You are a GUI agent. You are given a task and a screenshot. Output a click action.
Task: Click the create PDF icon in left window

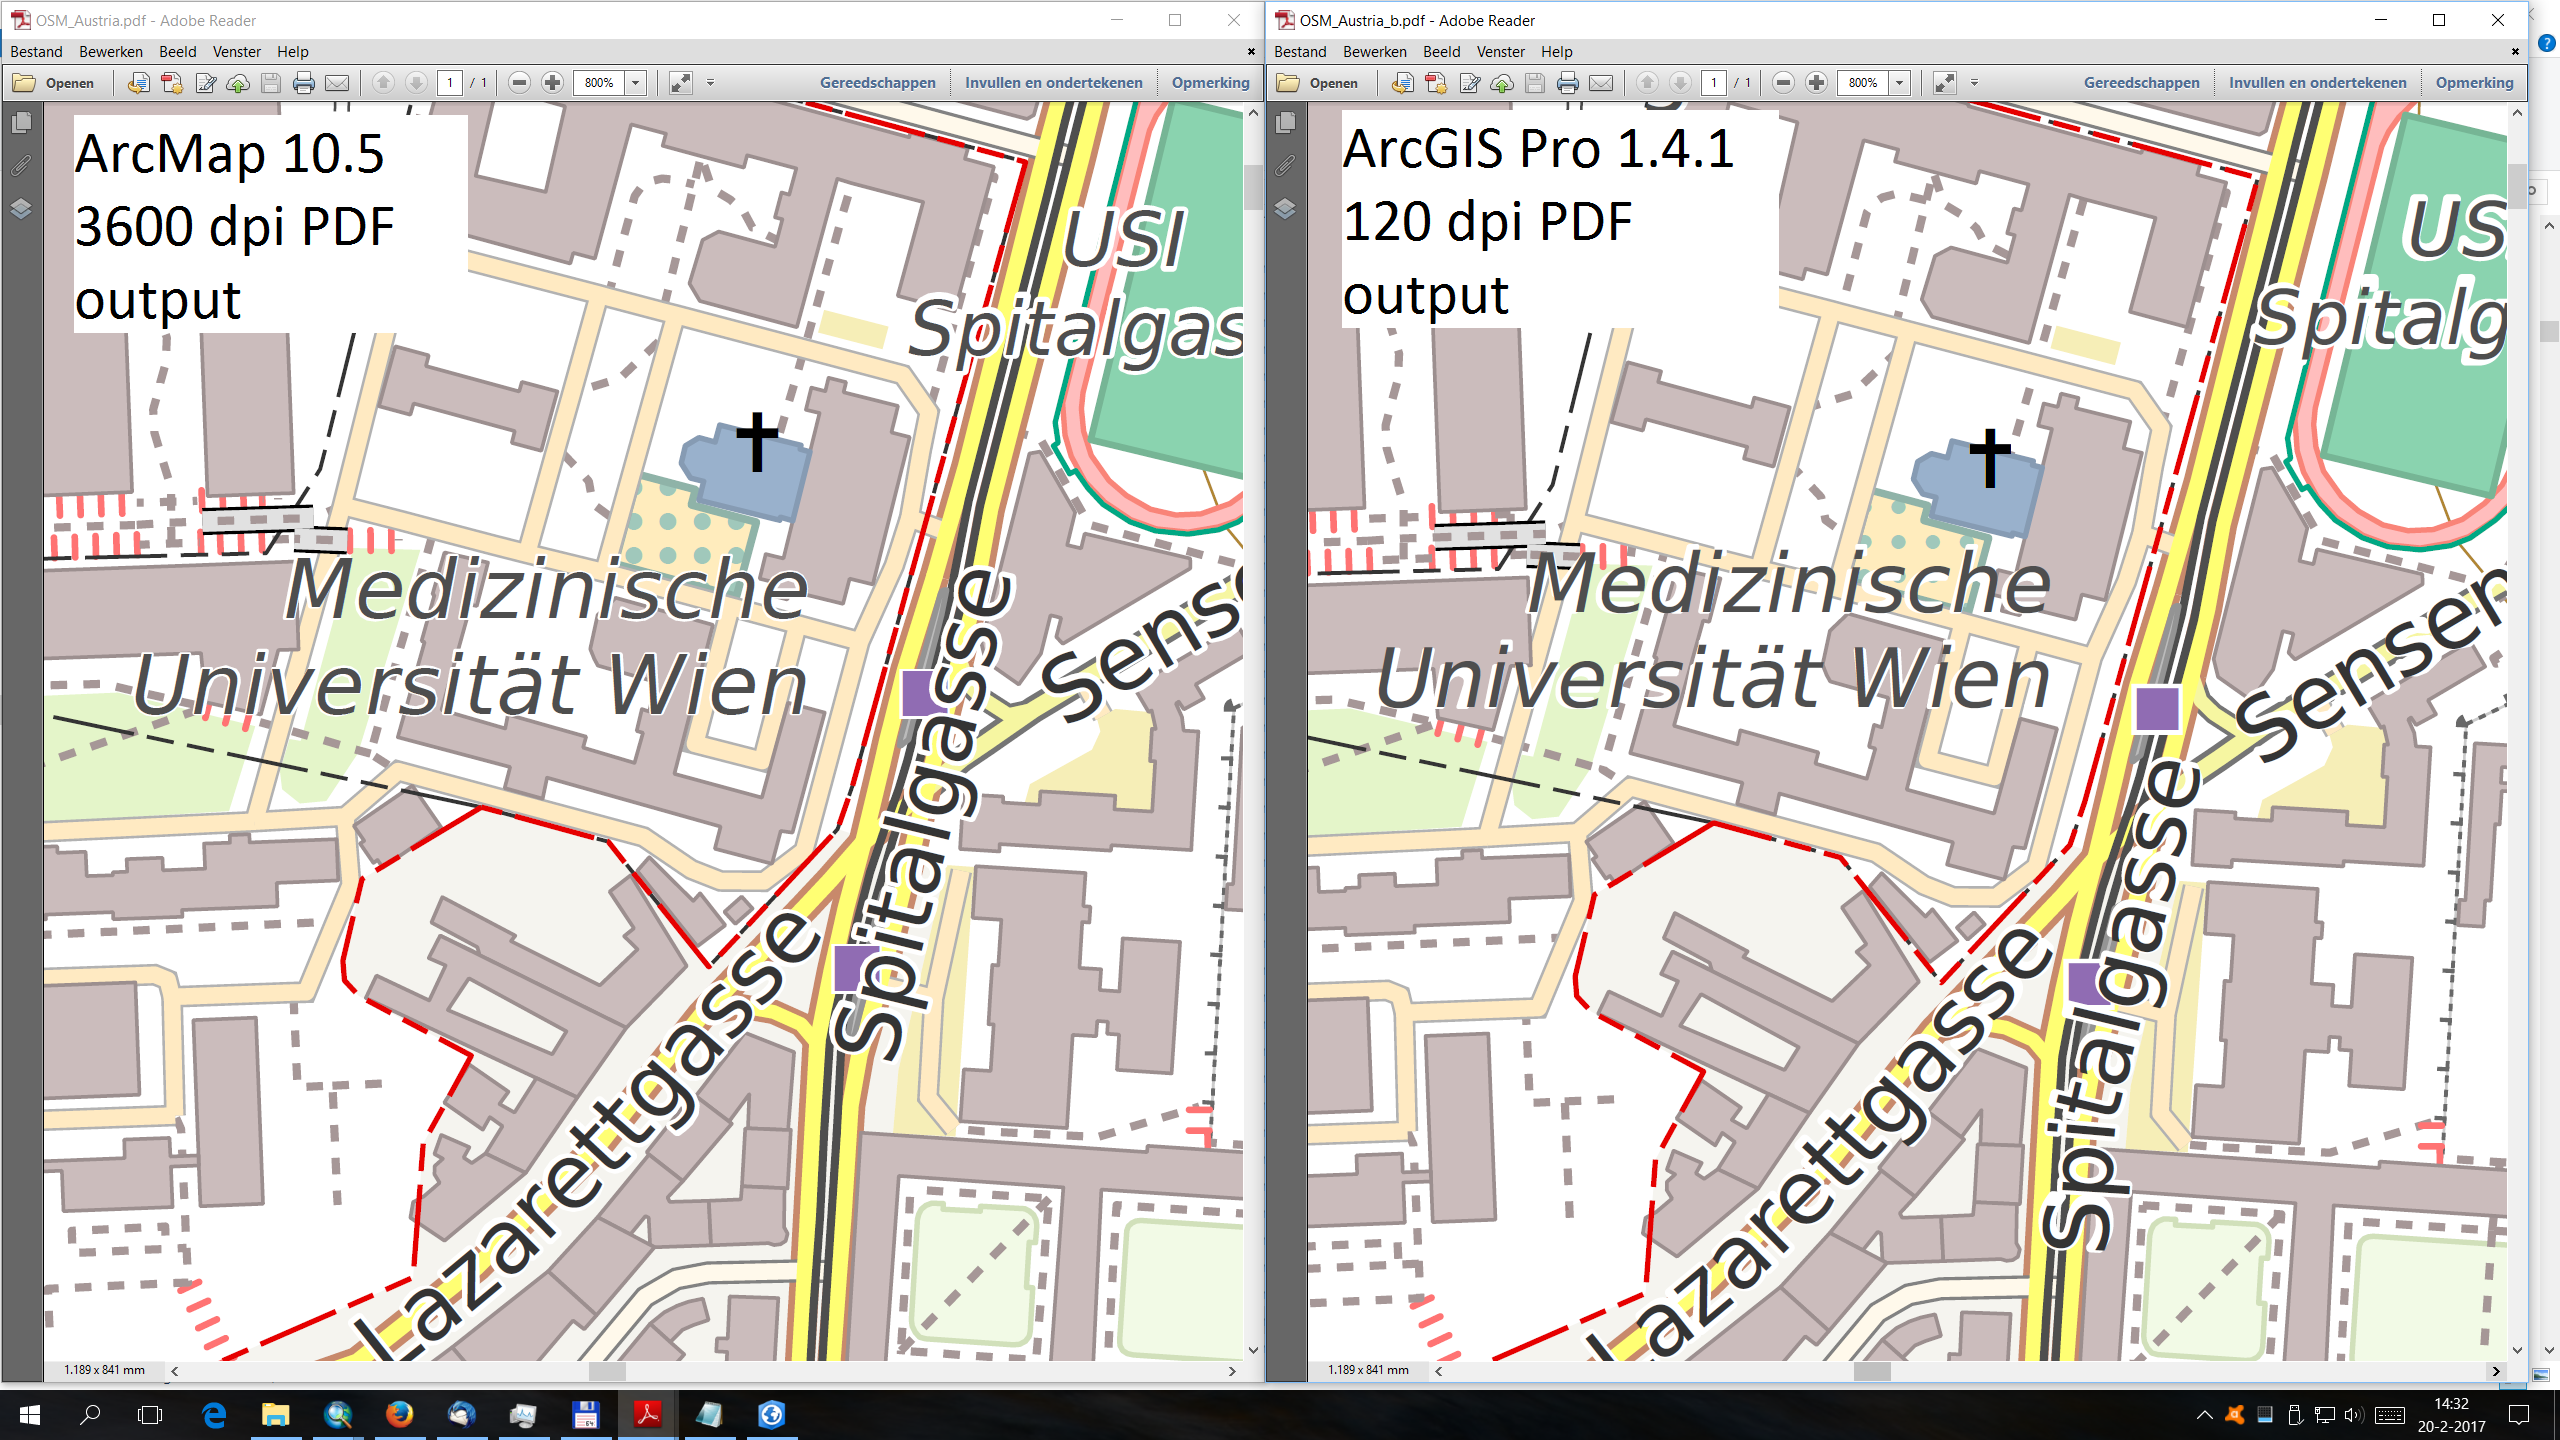[x=172, y=83]
